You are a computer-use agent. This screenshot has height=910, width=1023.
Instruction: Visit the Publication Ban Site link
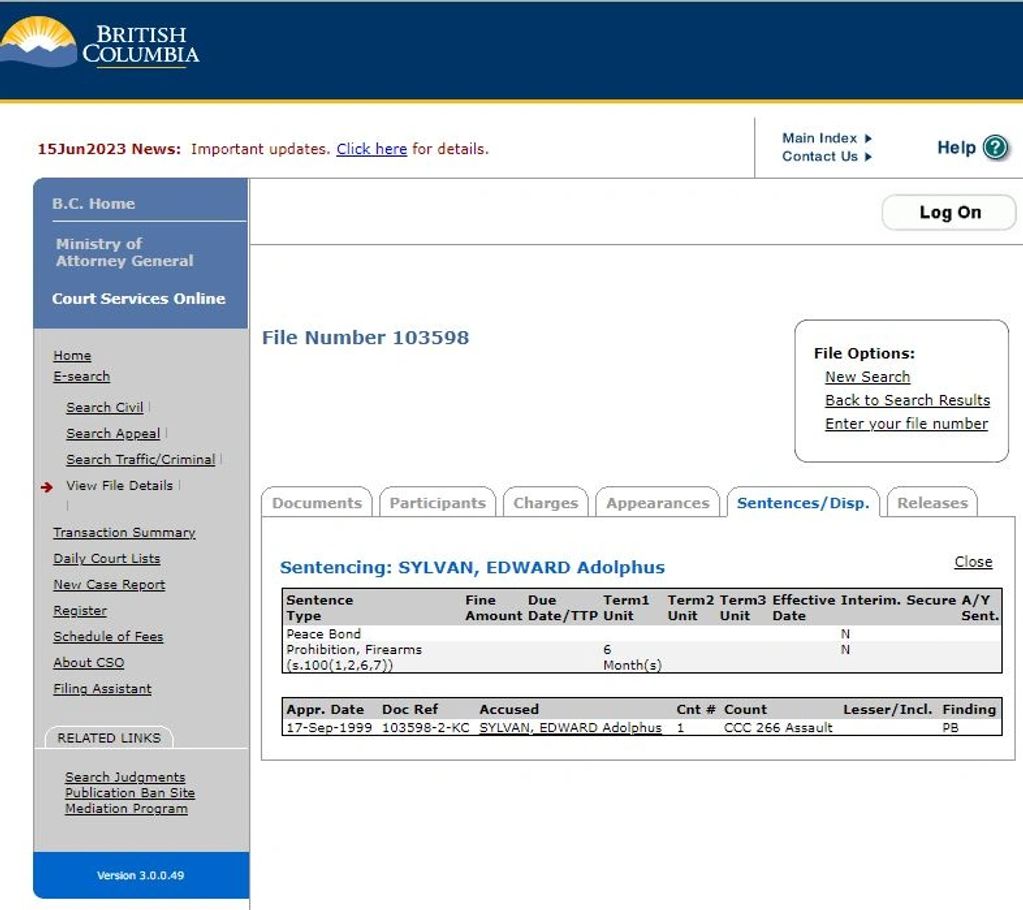[x=130, y=793]
